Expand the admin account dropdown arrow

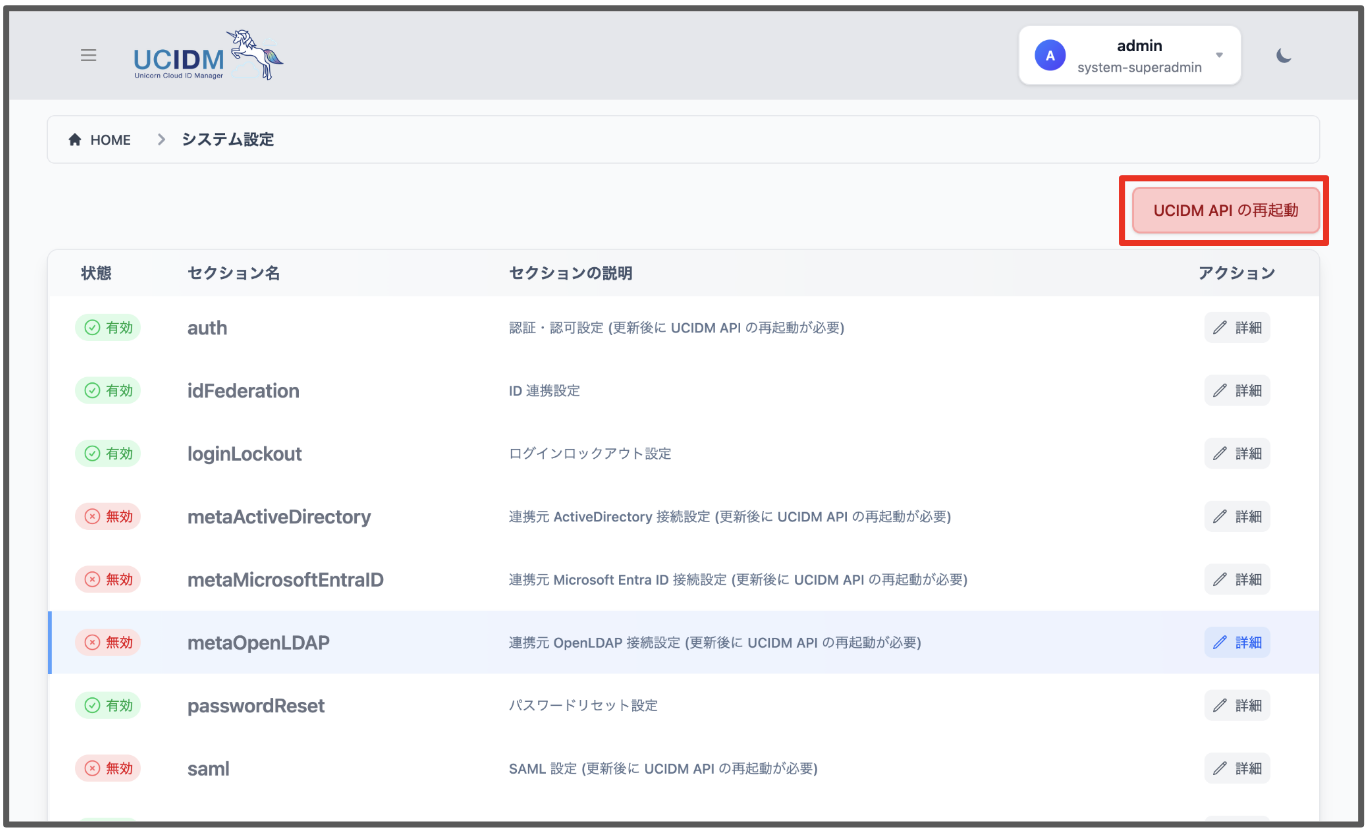[x=1219, y=55]
